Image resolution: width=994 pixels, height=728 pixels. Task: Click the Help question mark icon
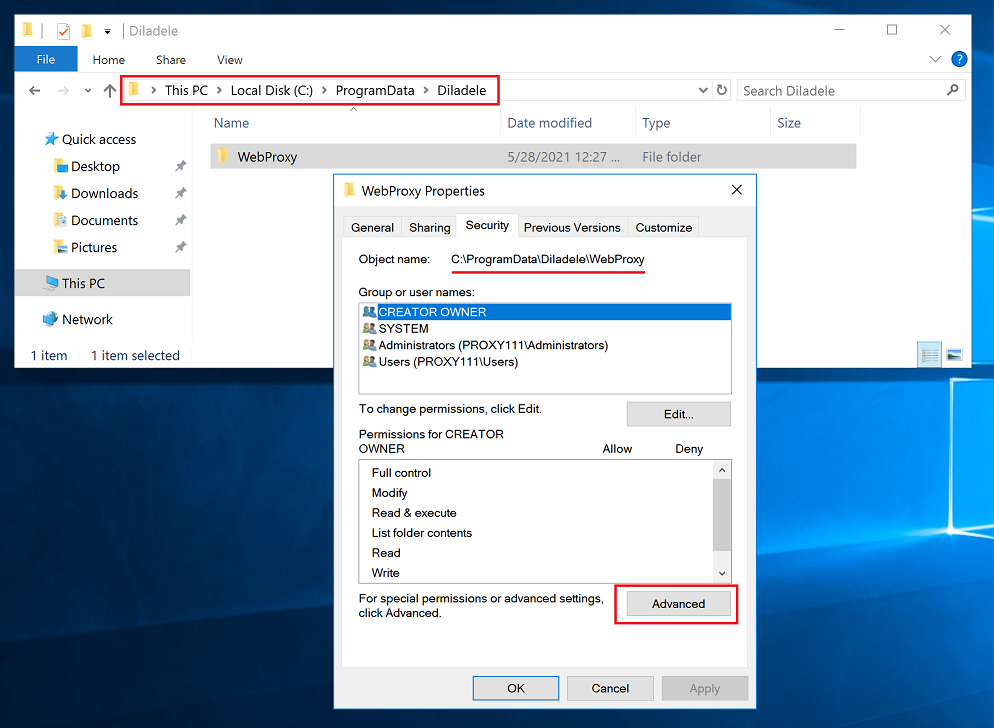pyautogui.click(x=959, y=59)
